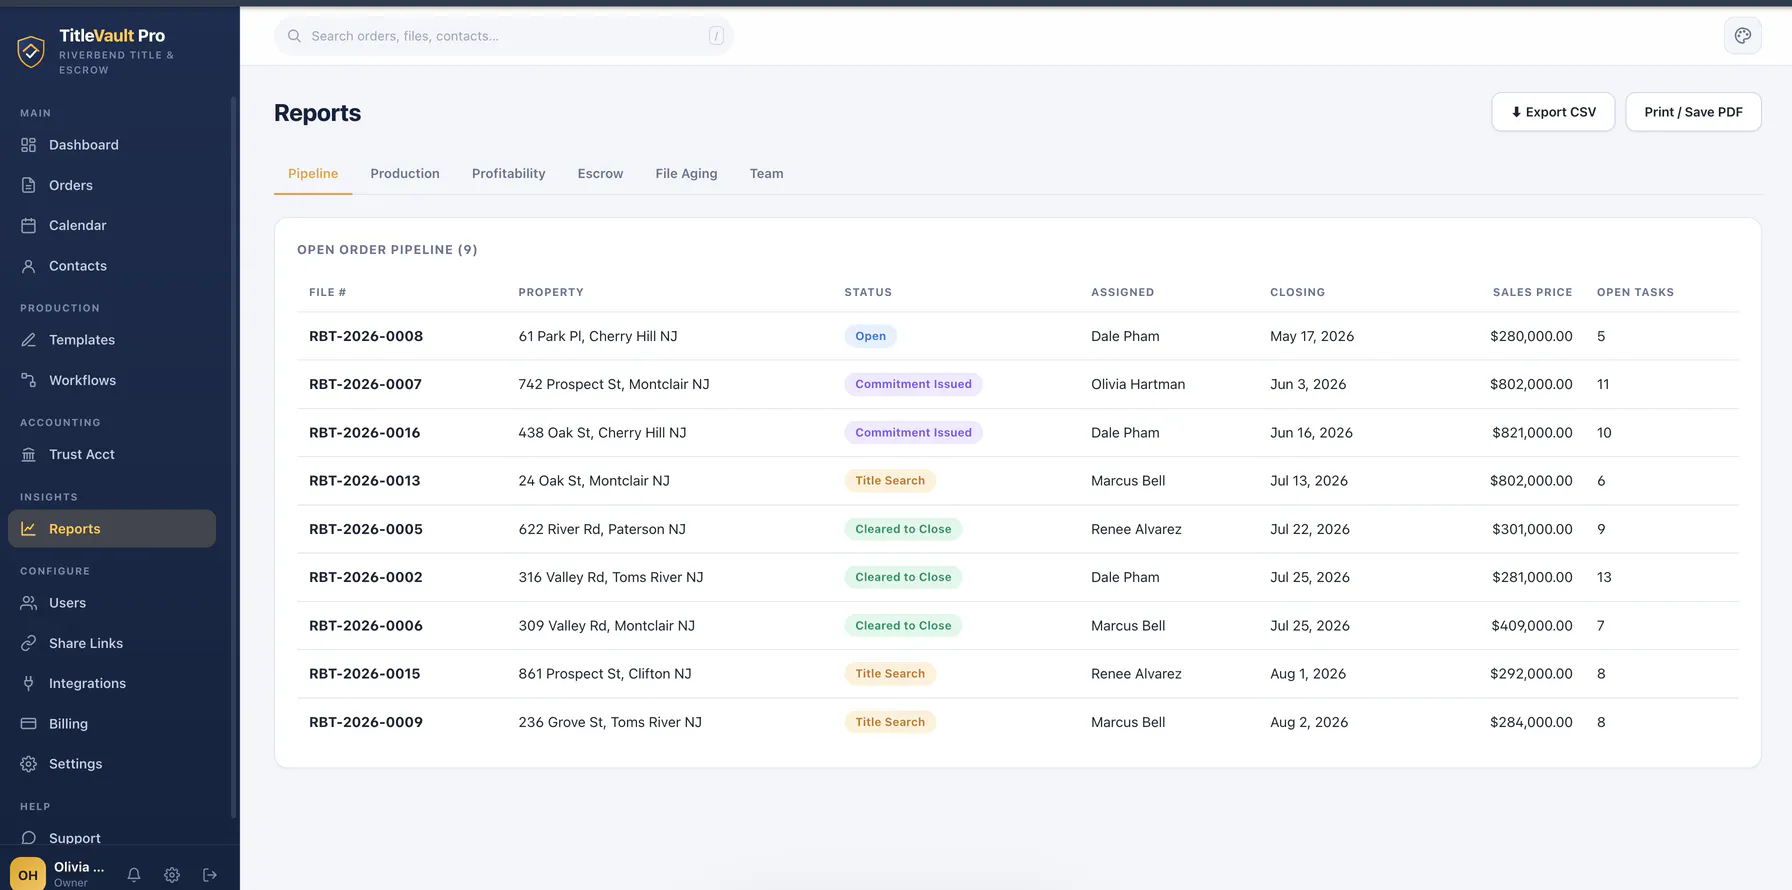The height and width of the screenshot is (890, 1792).
Task: Click Commitment Issued badge for 742 Prospect St
Action: click(x=913, y=384)
